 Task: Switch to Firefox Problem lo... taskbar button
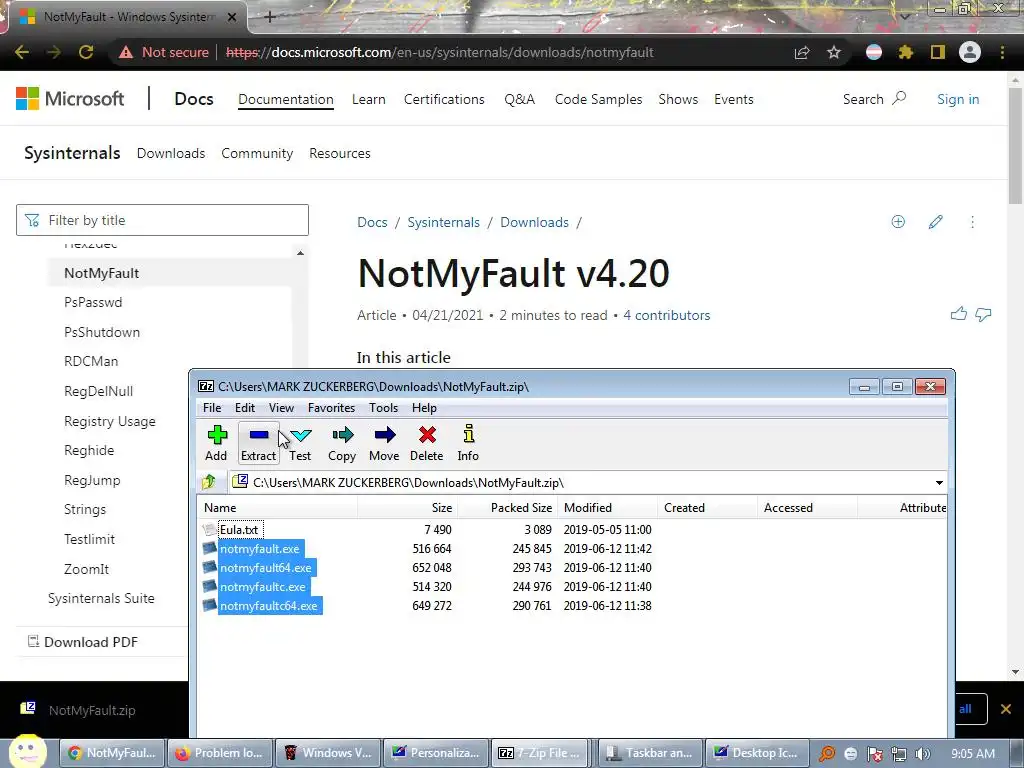point(219,753)
